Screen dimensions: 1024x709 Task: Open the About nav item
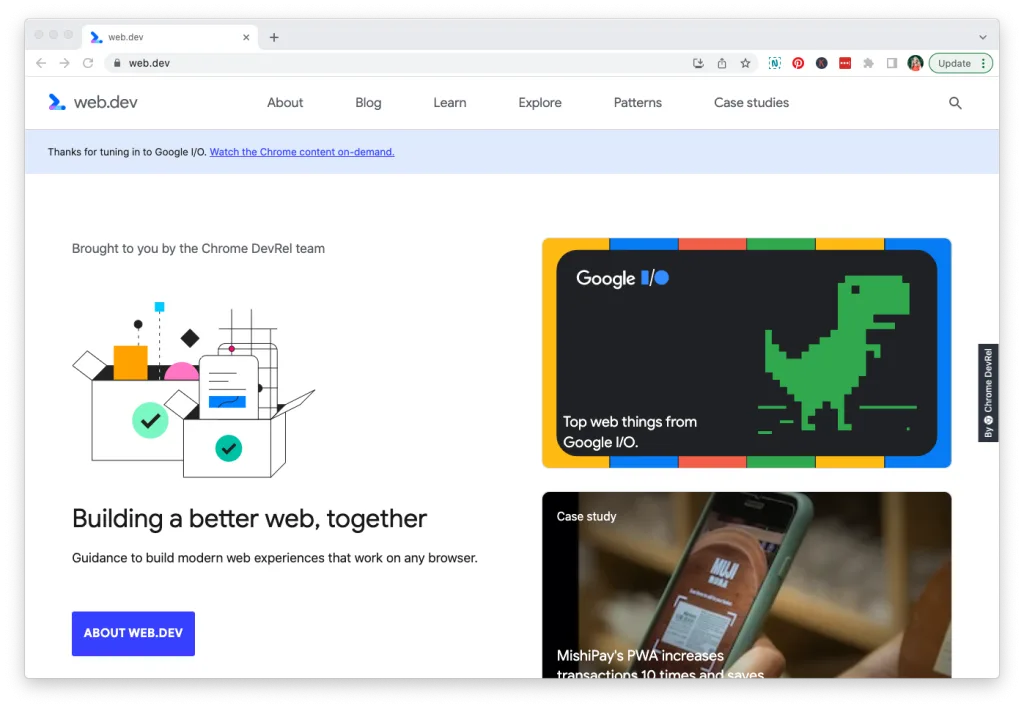285,102
